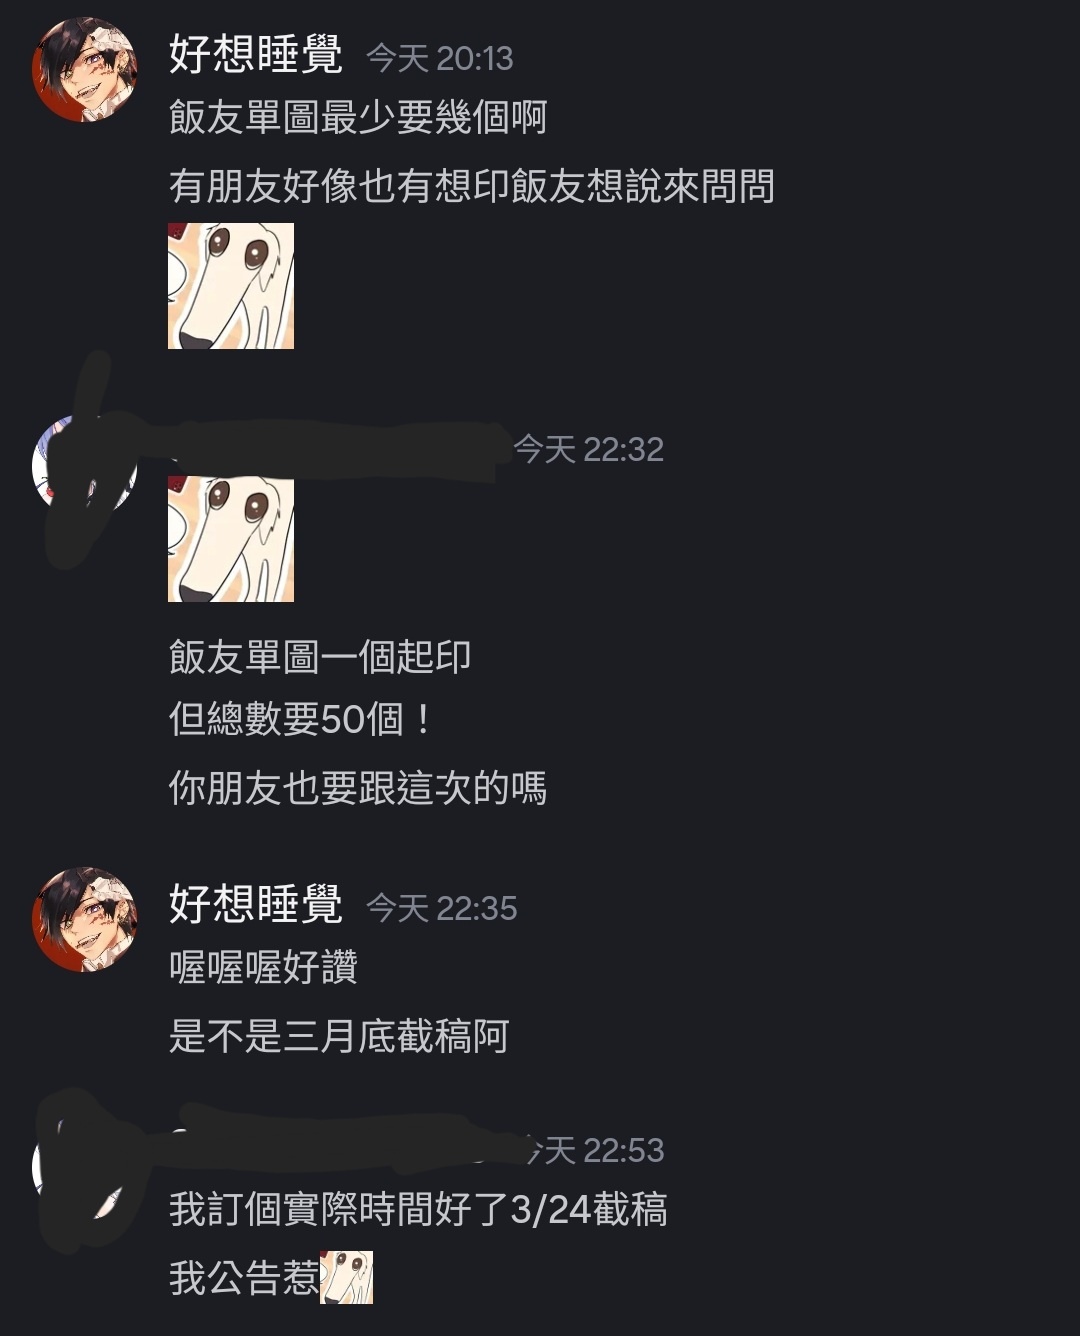This screenshot has height=1336, width=1080.
Task: Open 好想睡覺's avatar at the 22:35 message
Action: pyautogui.click(x=85, y=919)
